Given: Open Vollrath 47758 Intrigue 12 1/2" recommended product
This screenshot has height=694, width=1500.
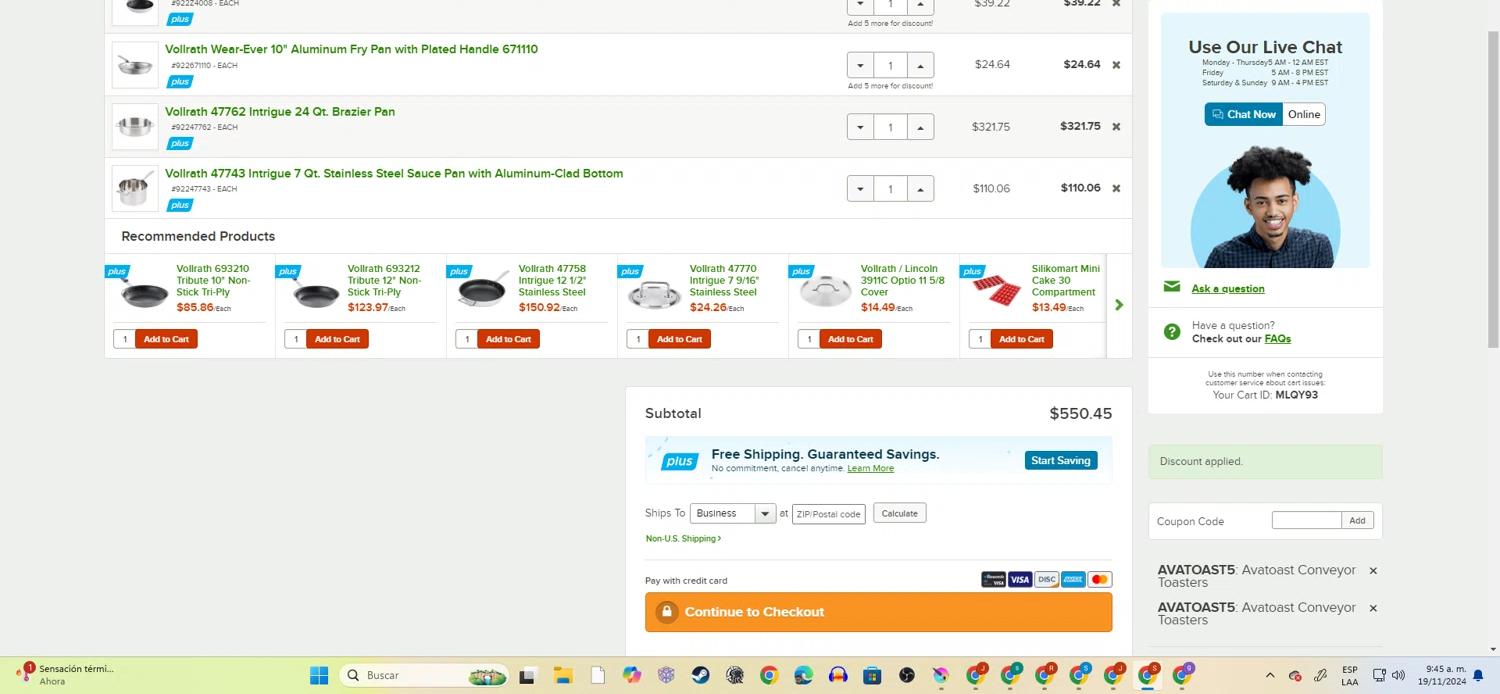Looking at the screenshot, I should point(553,280).
